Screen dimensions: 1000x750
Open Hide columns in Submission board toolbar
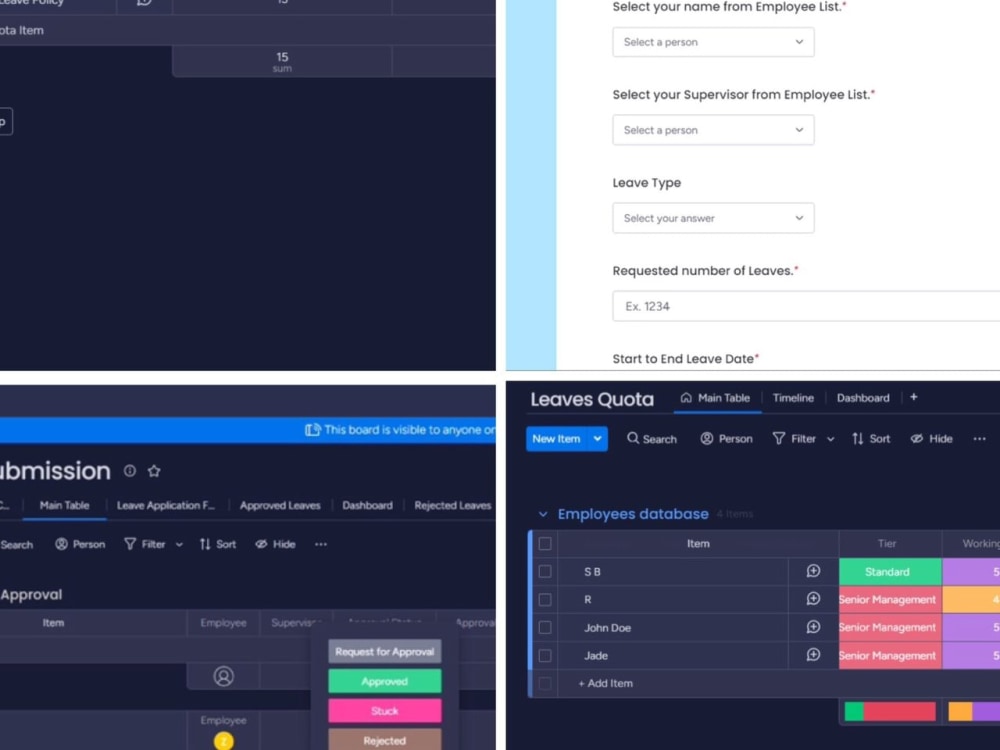[x=275, y=544]
